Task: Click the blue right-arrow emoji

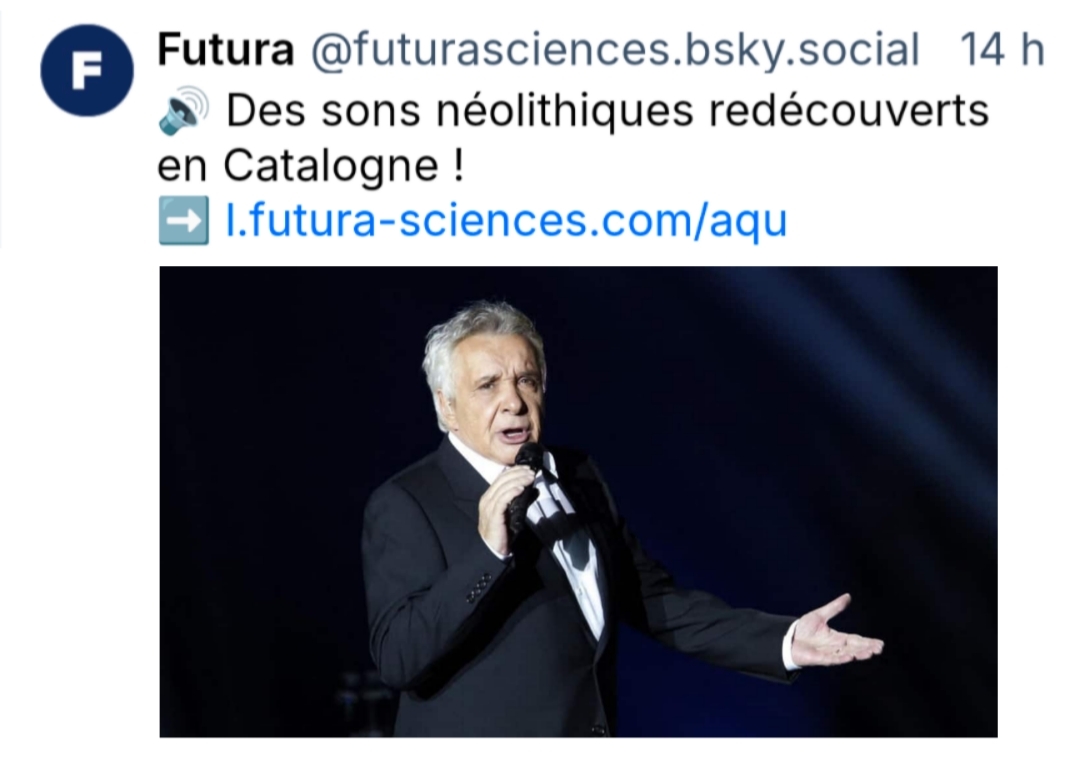Action: click(183, 221)
